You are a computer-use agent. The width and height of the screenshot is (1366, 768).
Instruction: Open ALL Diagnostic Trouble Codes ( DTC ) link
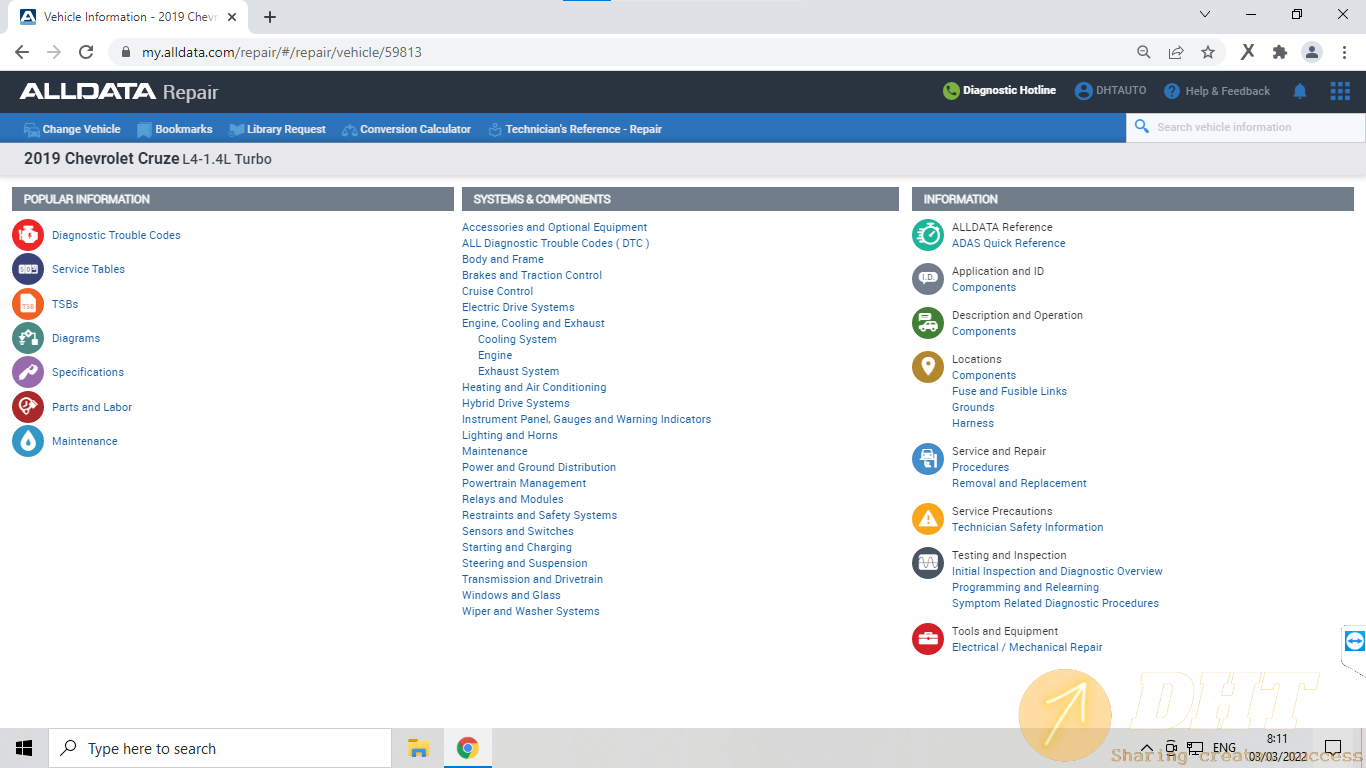(555, 243)
